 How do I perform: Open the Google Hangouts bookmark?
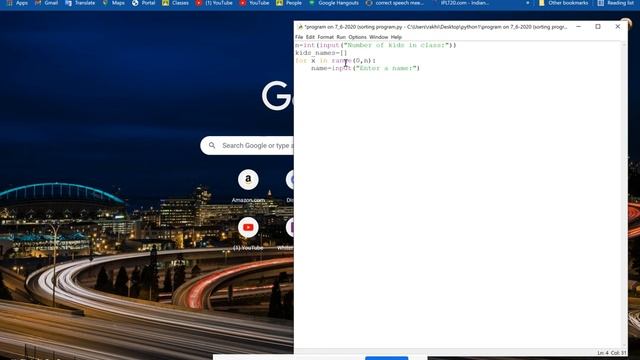334,3
